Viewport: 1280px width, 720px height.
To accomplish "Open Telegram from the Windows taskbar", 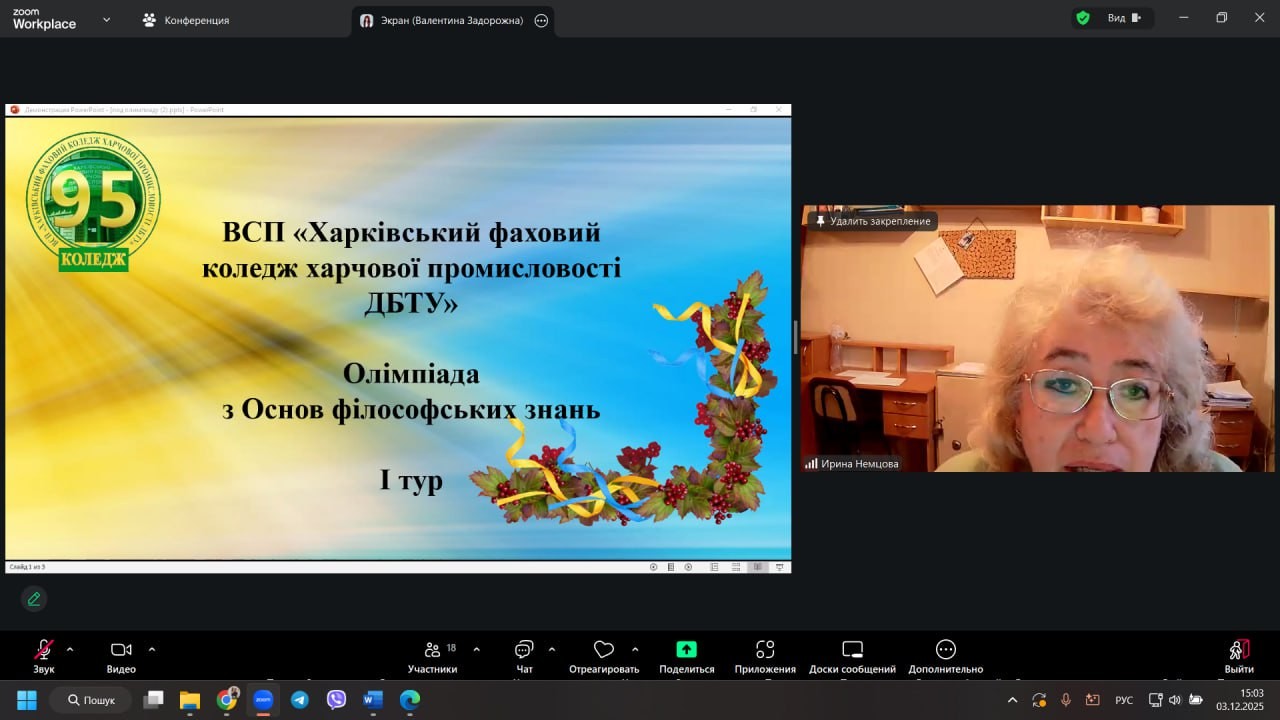I will pyautogui.click(x=300, y=700).
